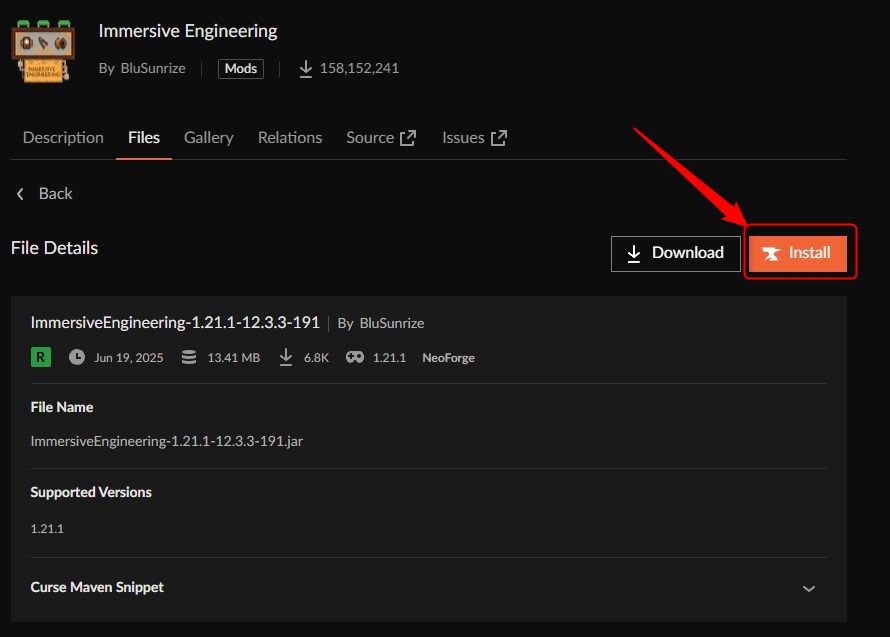Click the File Name heading

tap(62, 407)
